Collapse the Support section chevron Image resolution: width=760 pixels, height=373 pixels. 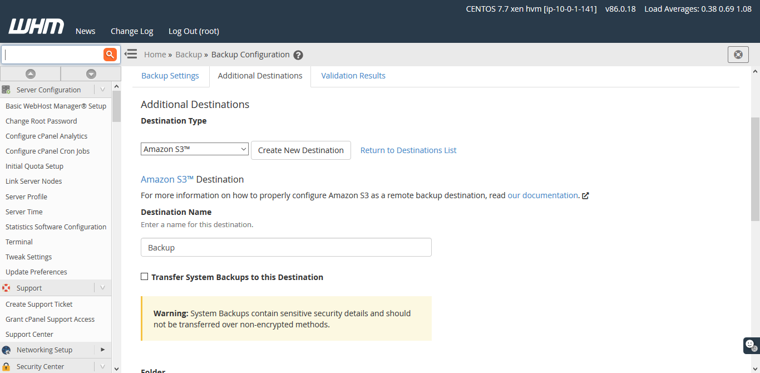(x=102, y=288)
